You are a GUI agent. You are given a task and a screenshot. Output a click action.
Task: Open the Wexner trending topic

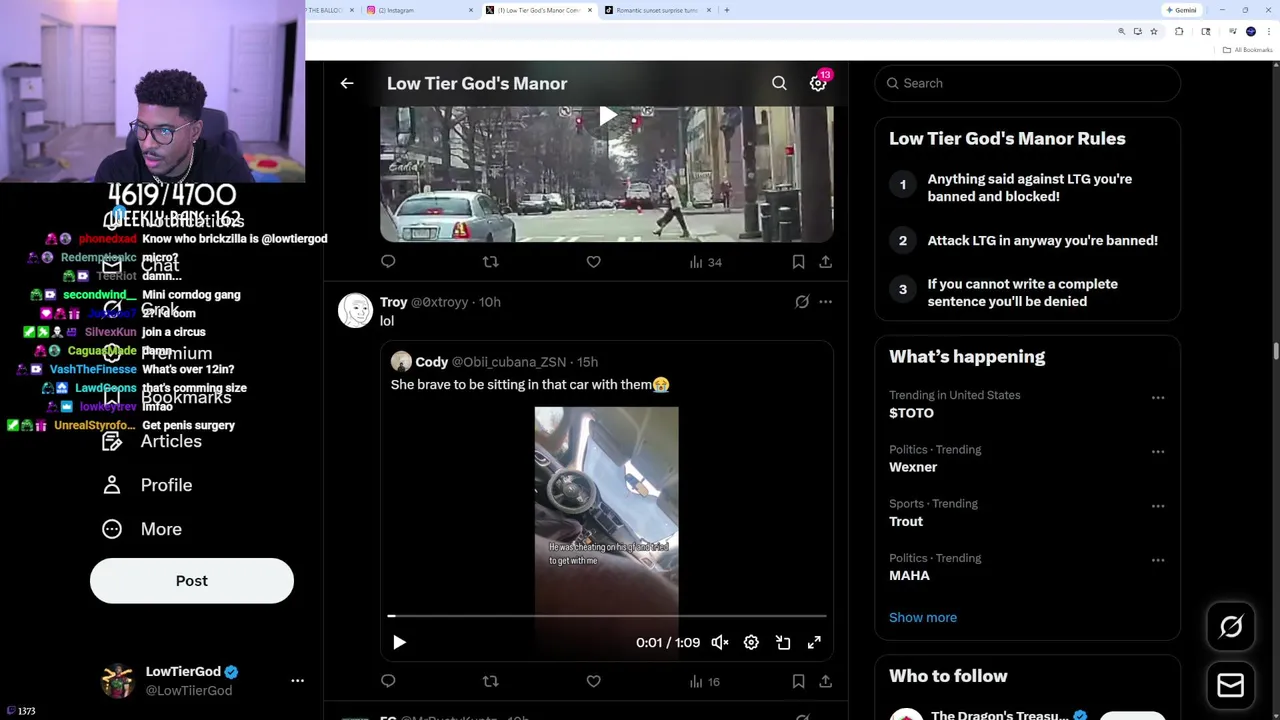tap(913, 467)
